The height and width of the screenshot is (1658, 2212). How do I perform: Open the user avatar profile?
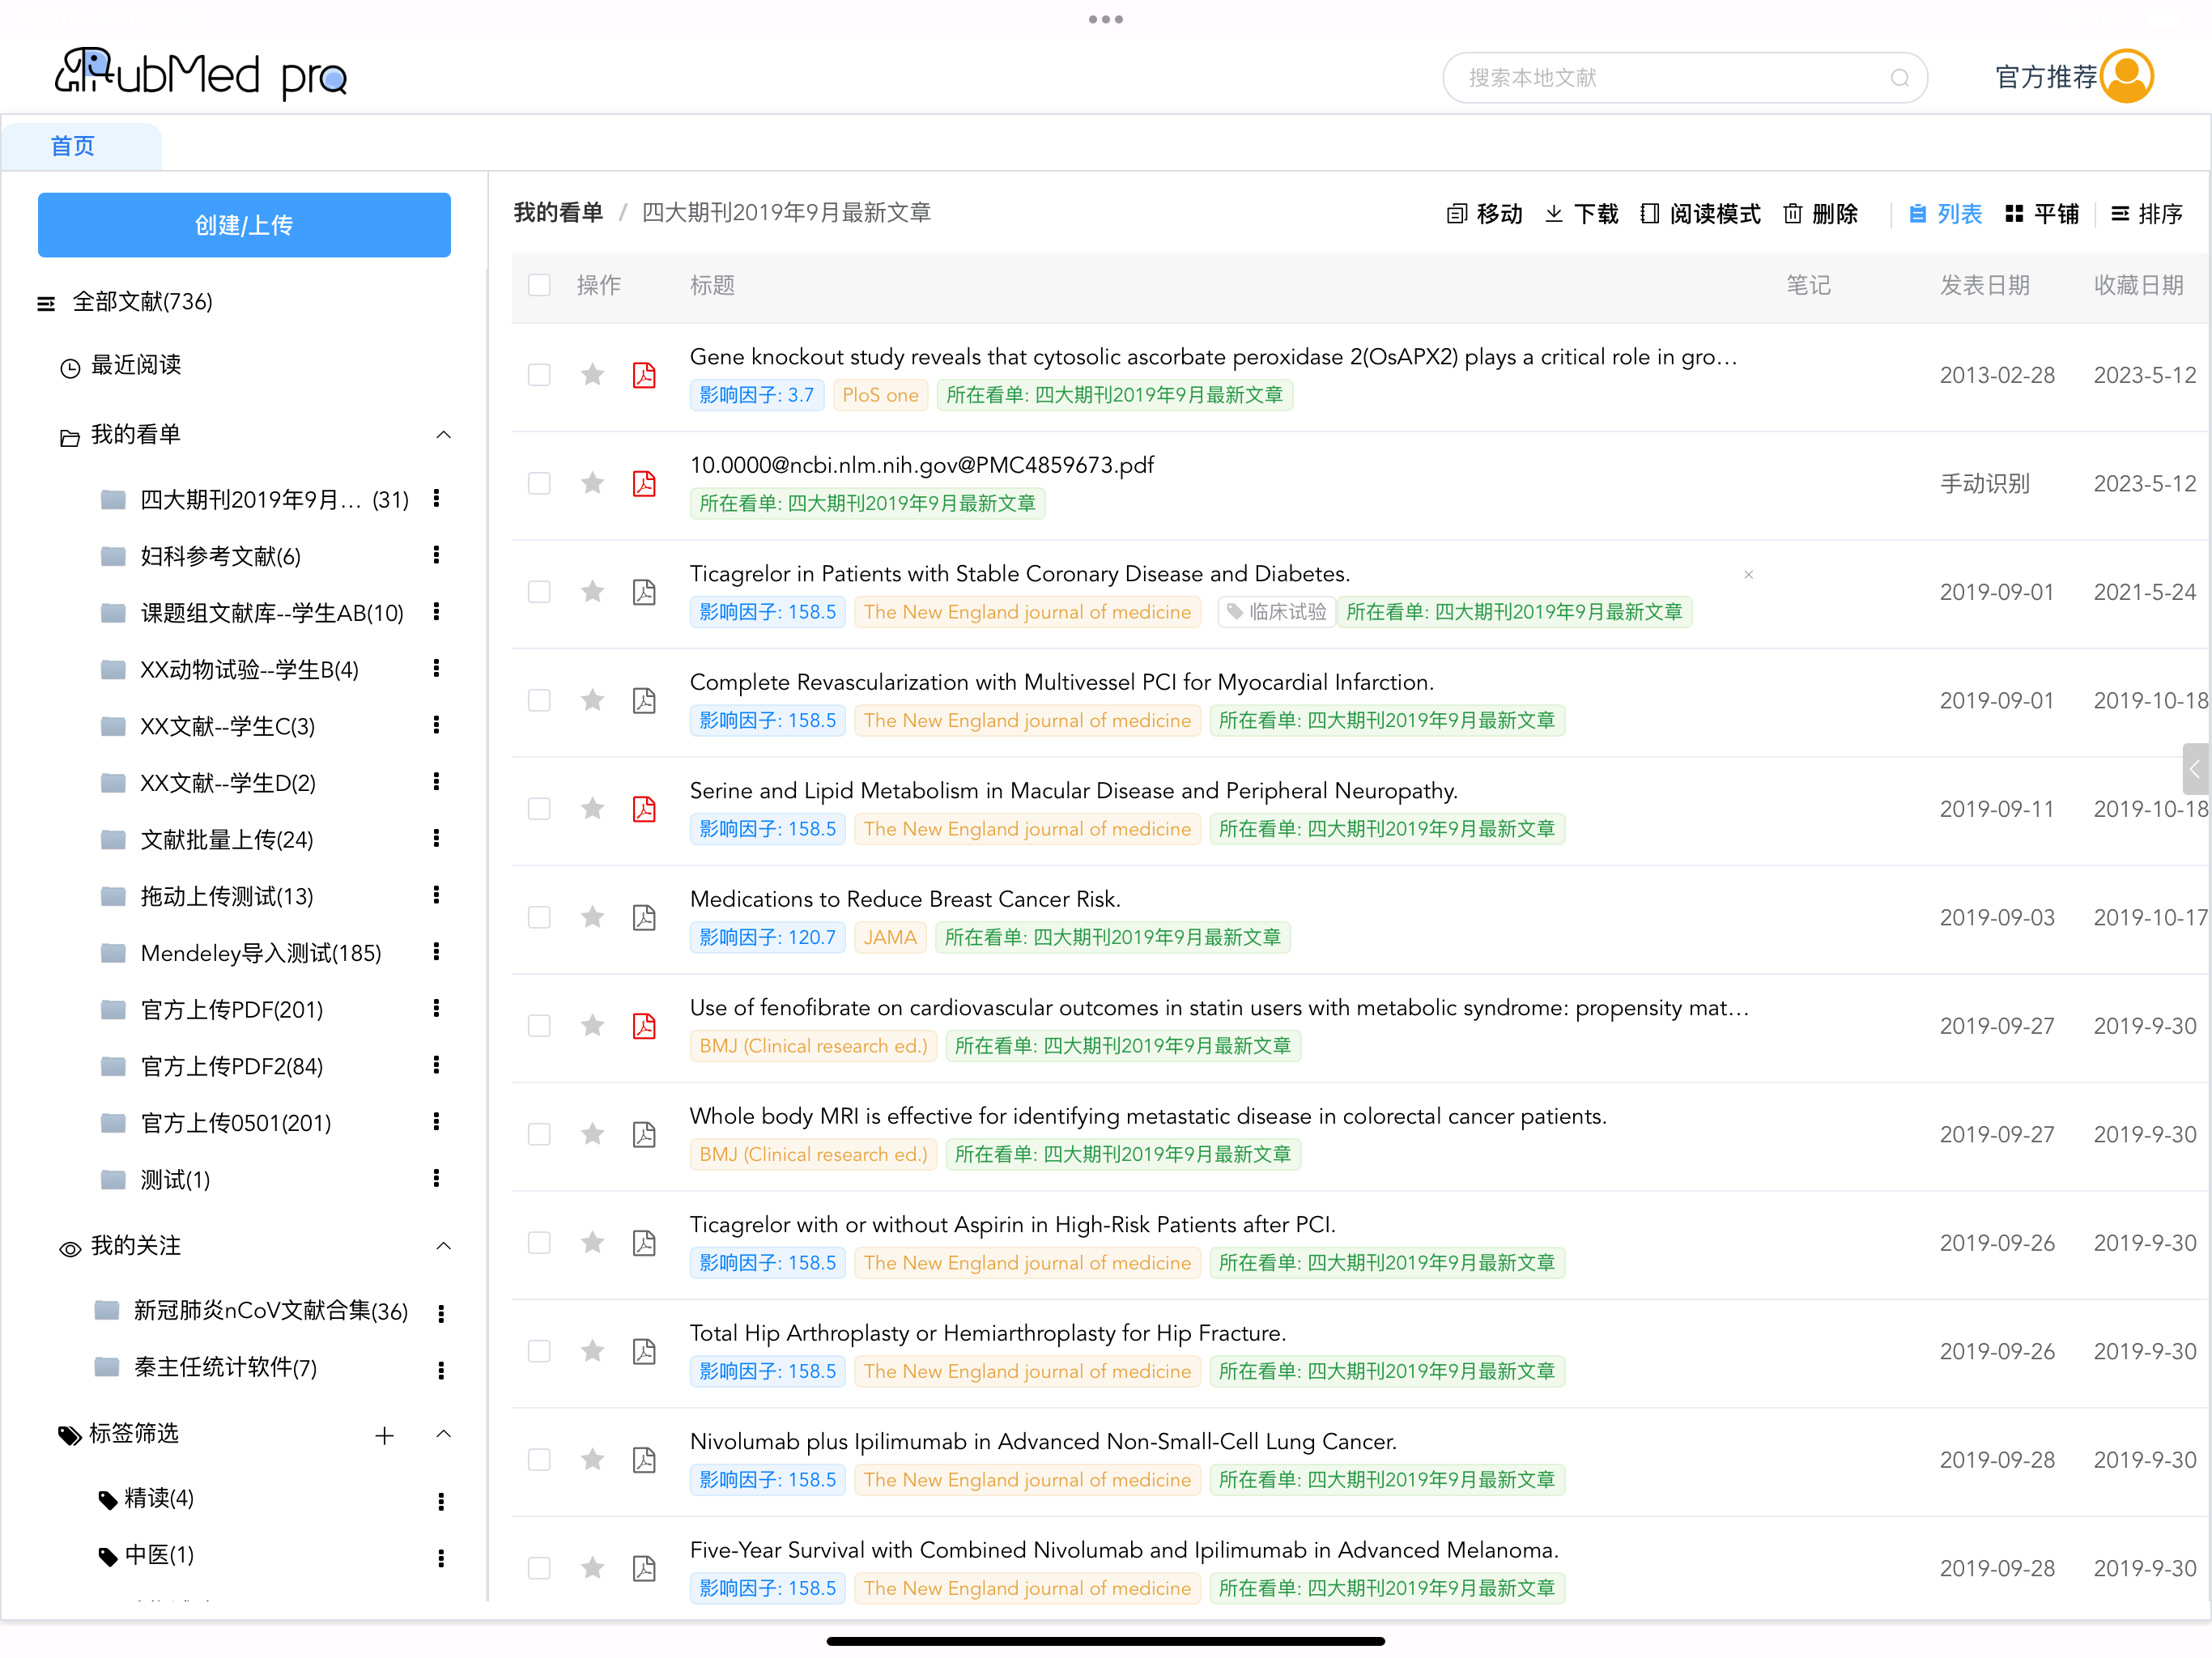pyautogui.click(x=2127, y=76)
